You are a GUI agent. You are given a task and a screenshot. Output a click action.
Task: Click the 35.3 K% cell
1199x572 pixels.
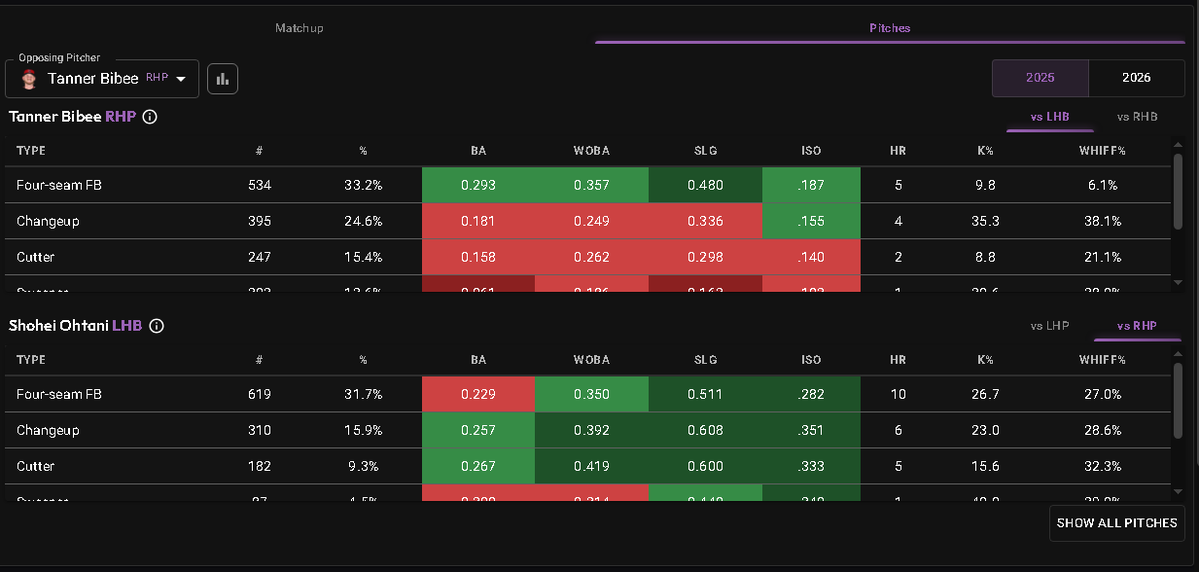(x=984, y=221)
